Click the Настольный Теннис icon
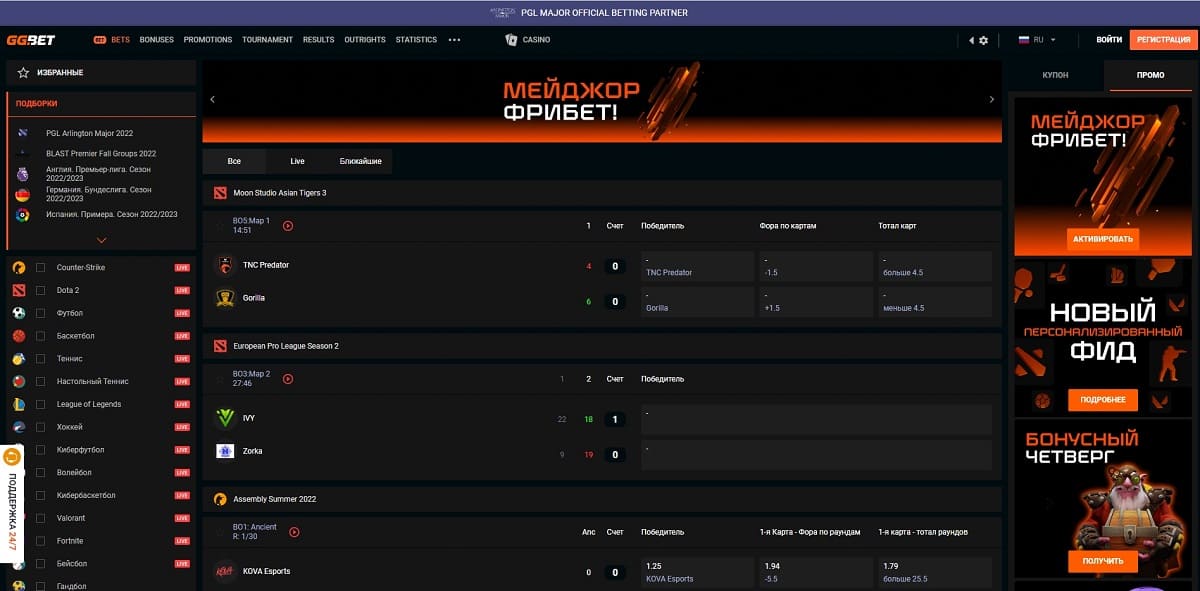 click(19, 381)
